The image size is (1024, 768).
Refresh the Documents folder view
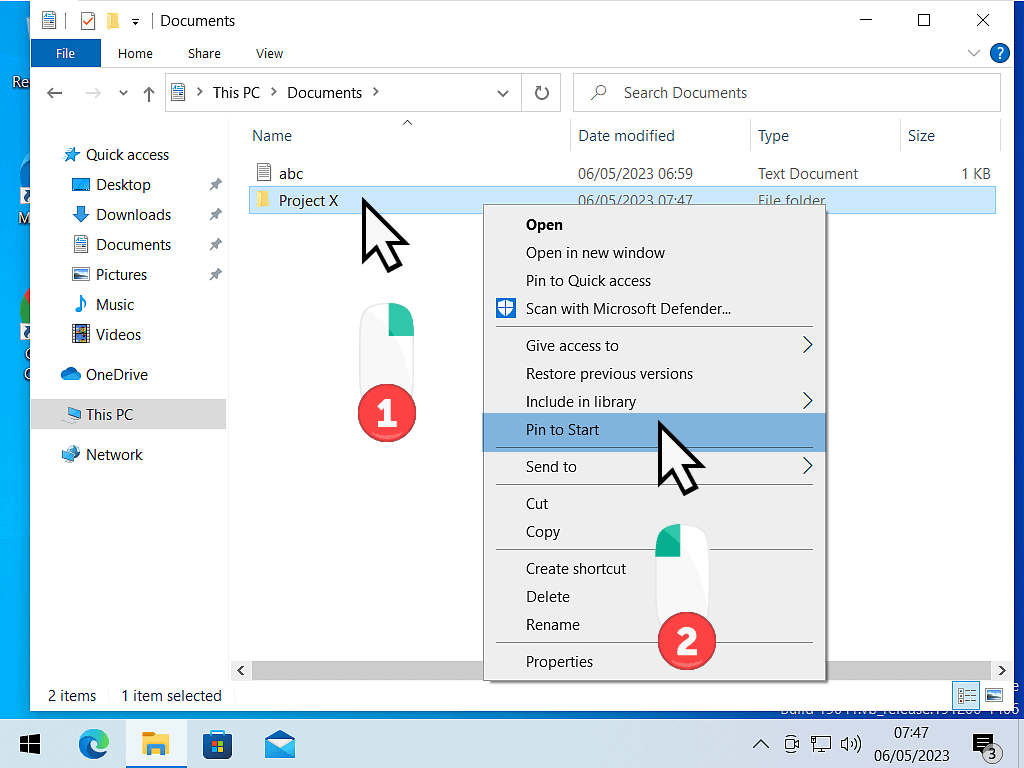(x=540, y=92)
